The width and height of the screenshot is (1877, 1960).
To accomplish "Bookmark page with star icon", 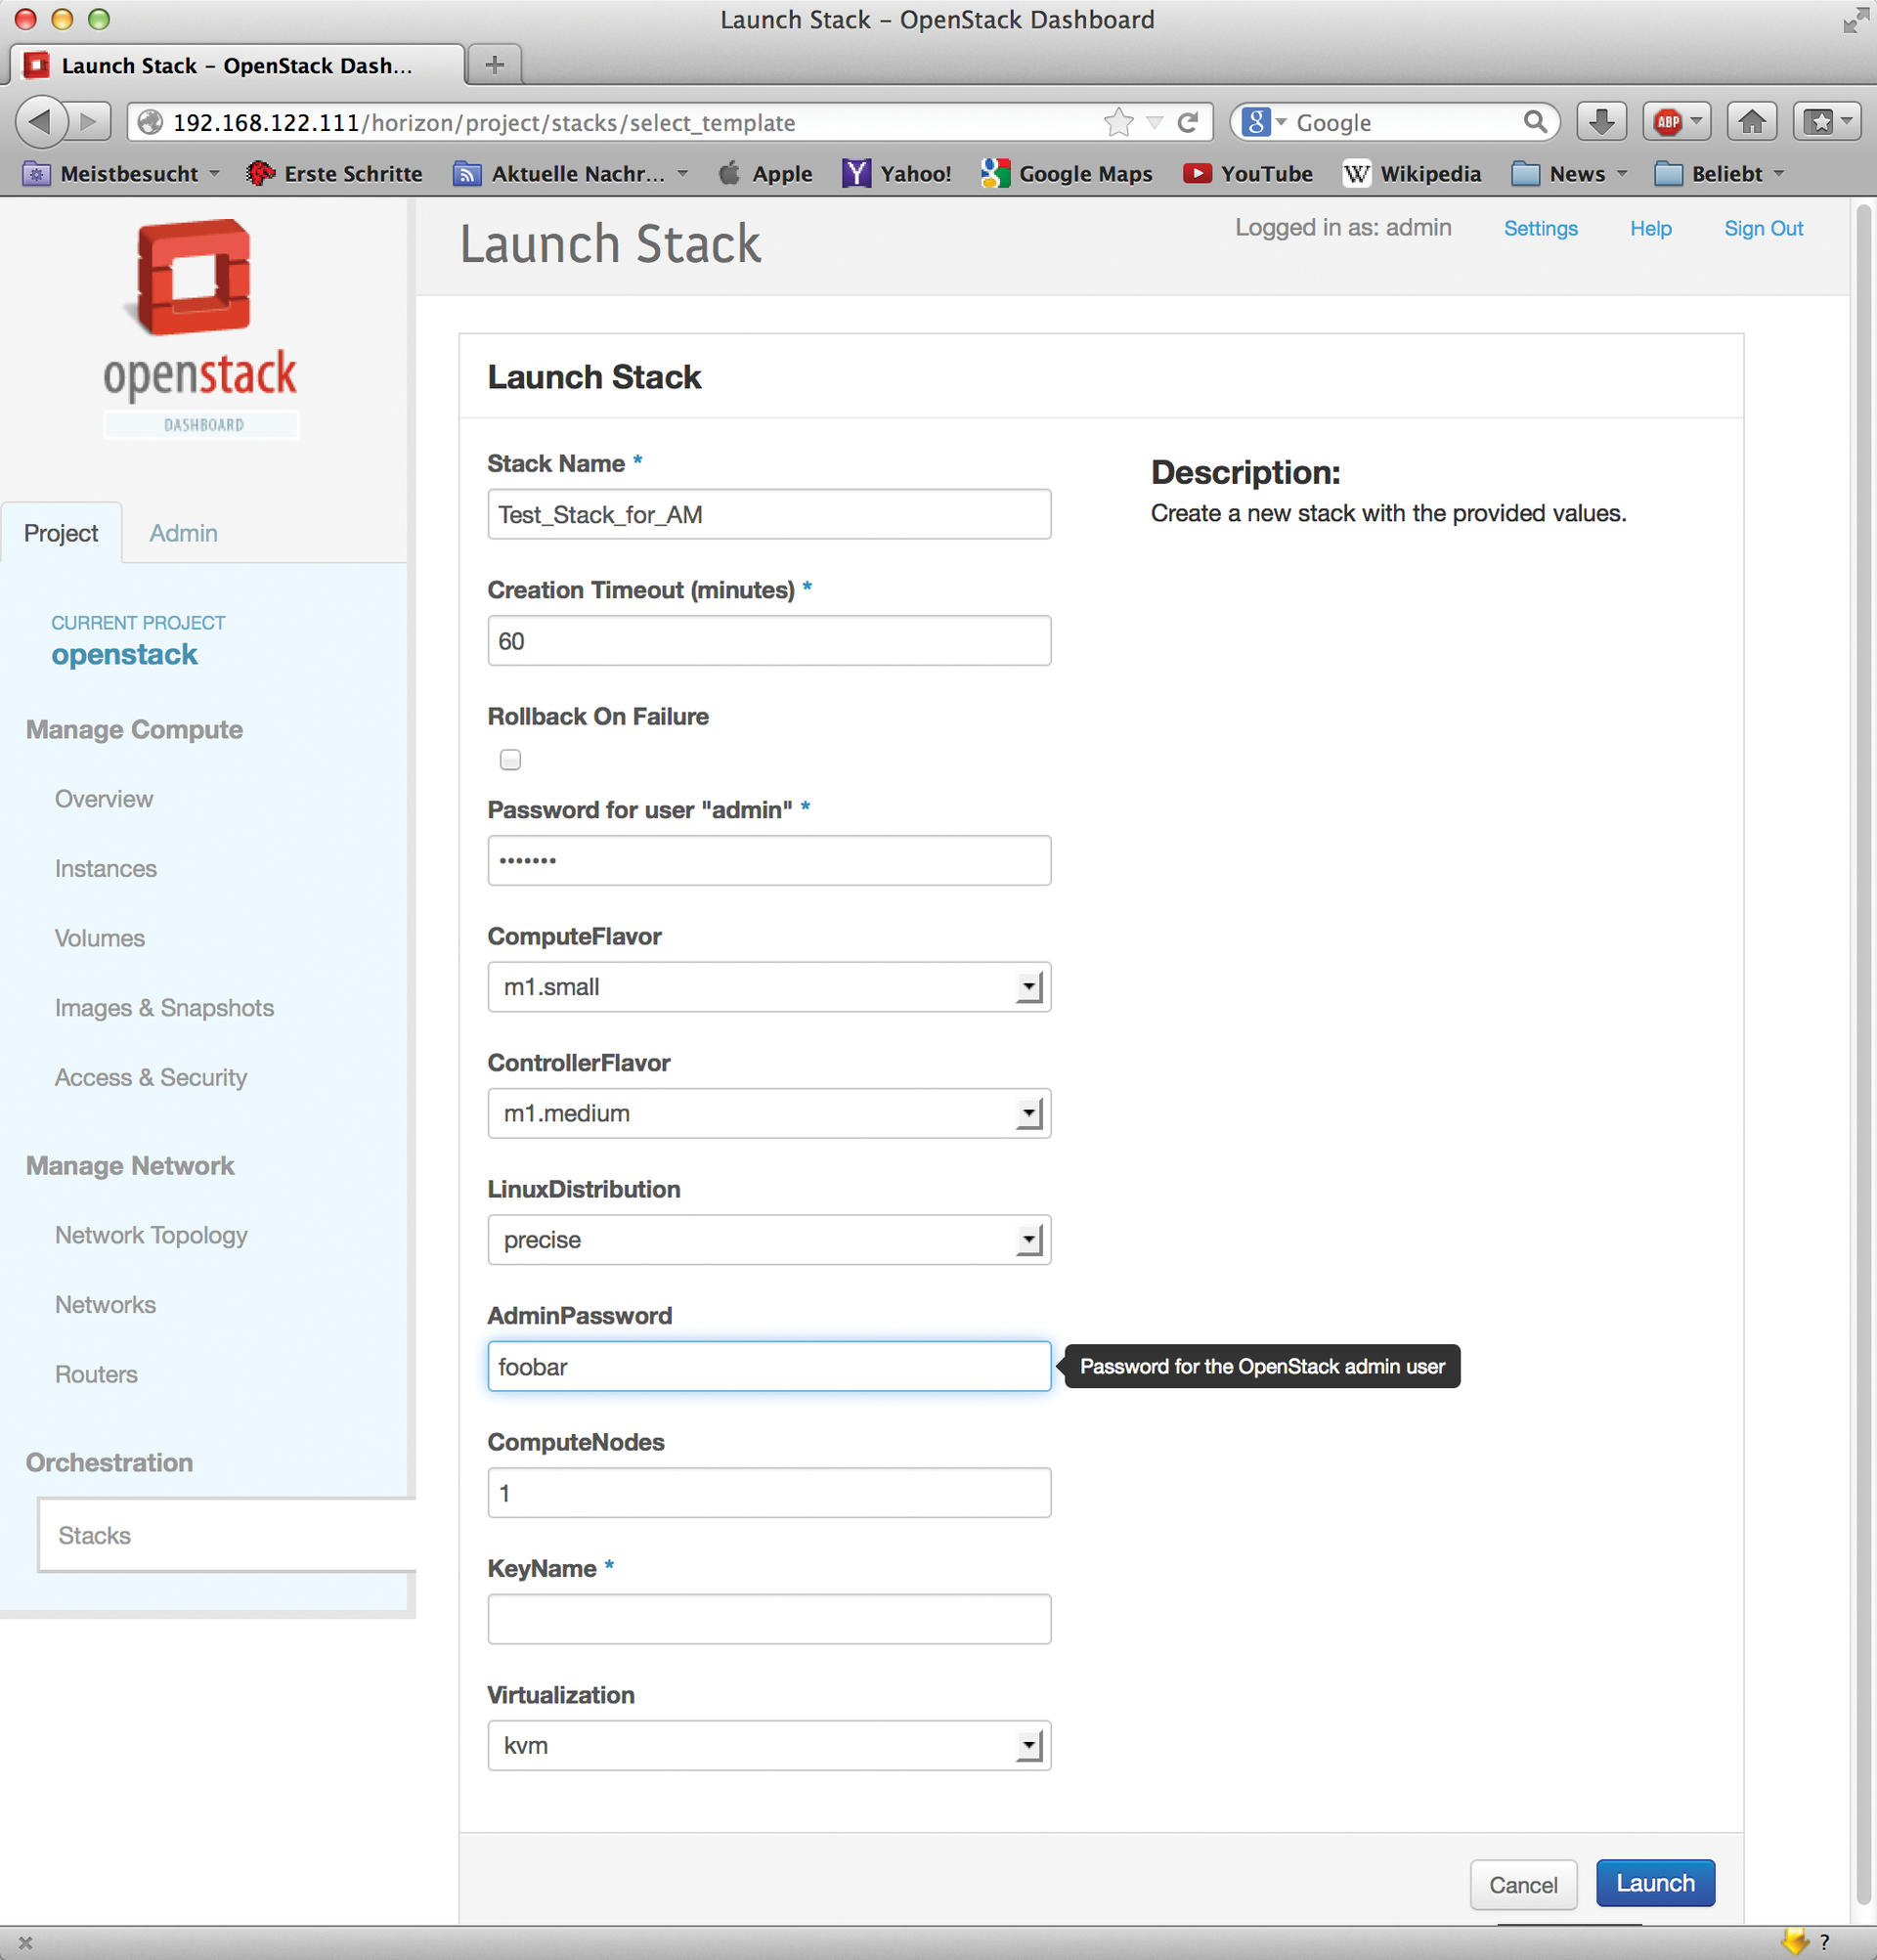I will pos(1118,122).
